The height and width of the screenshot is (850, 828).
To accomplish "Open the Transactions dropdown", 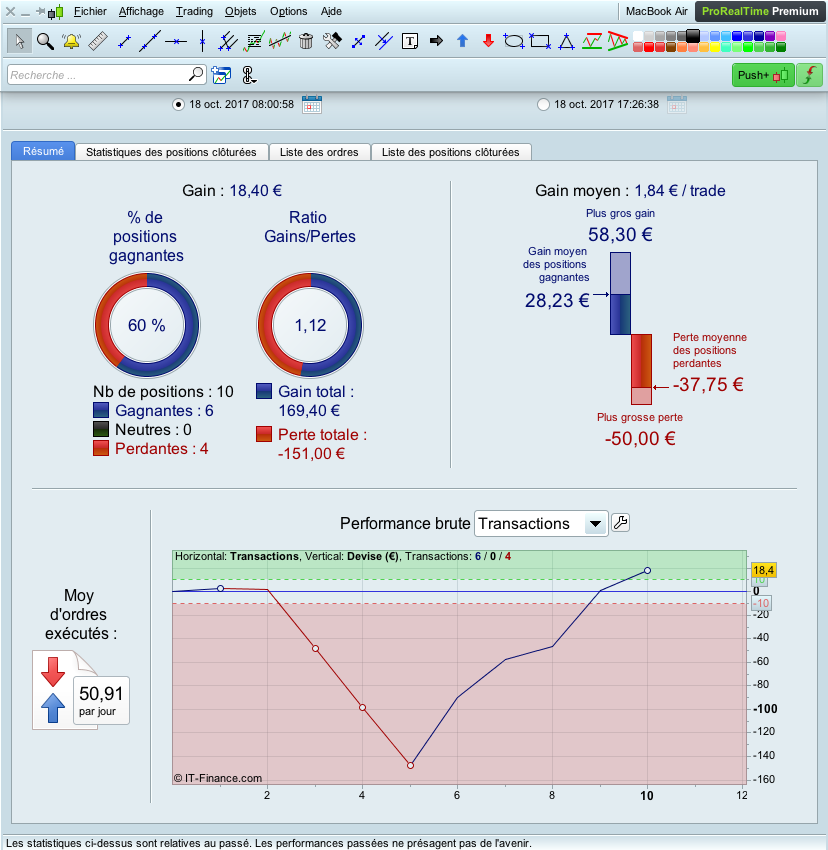I will point(541,524).
